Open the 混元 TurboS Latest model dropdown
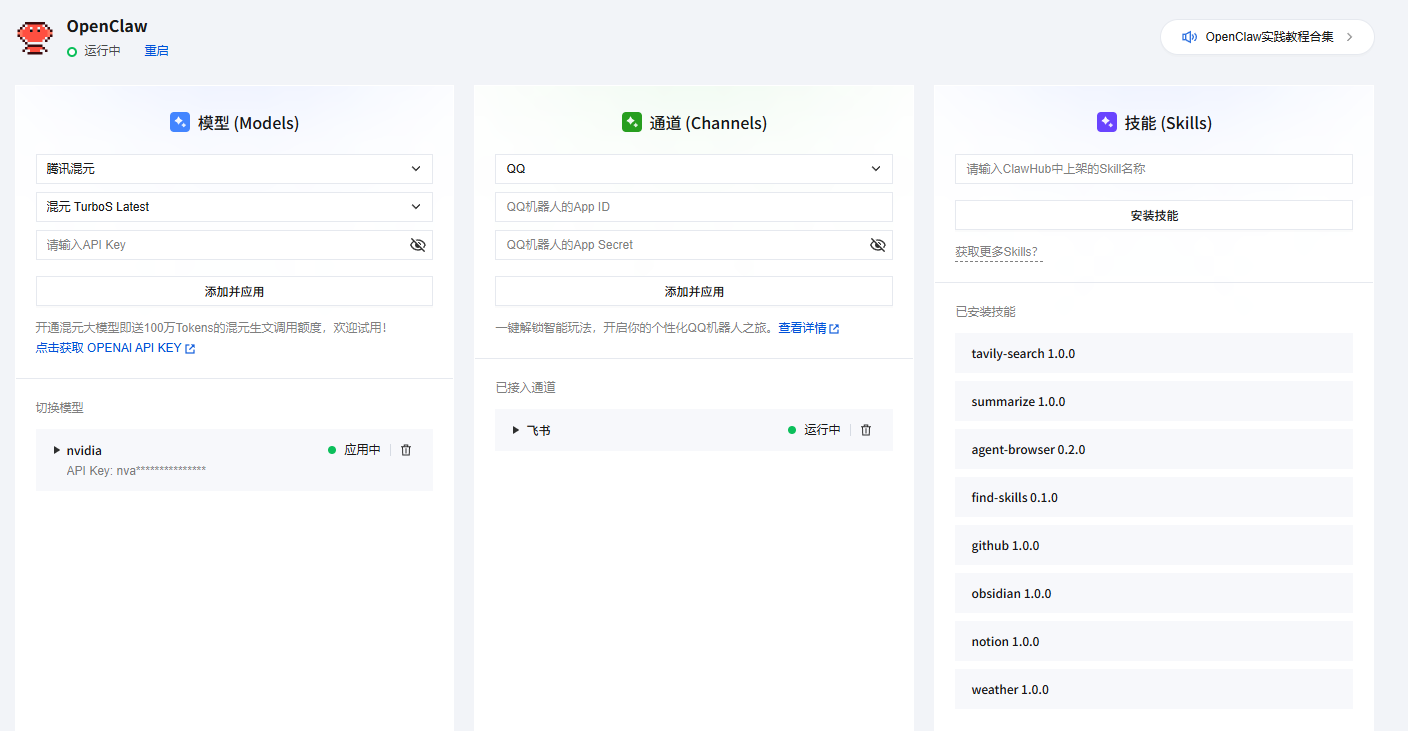Screen dimensions: 1408x731 point(234,207)
